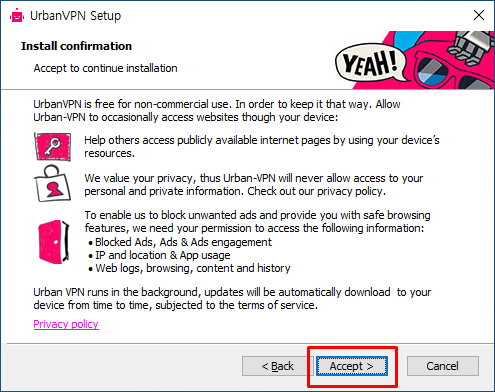Image resolution: width=495 pixels, height=392 pixels.
Task: Click the UrbanVPN robot logo in title bar
Action: pyautogui.click(x=17, y=16)
